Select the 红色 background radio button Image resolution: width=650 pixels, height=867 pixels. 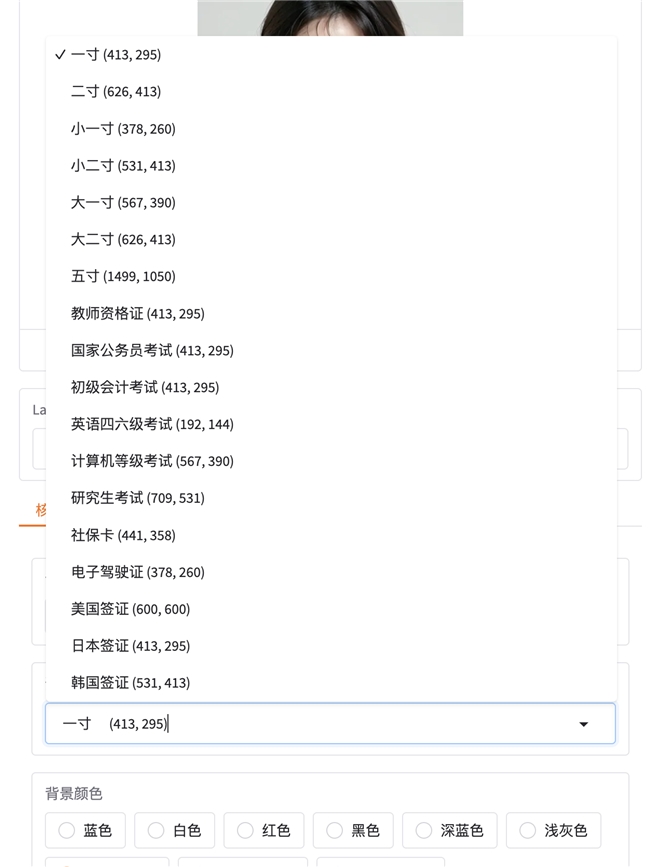(x=245, y=830)
